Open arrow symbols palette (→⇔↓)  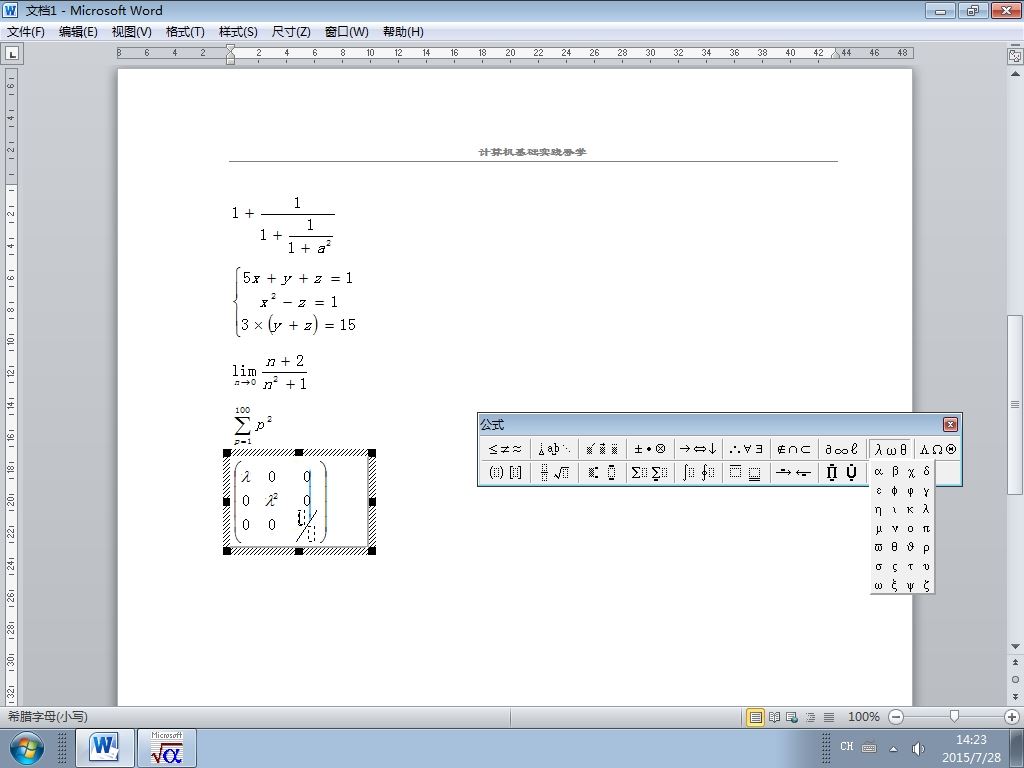(x=697, y=449)
